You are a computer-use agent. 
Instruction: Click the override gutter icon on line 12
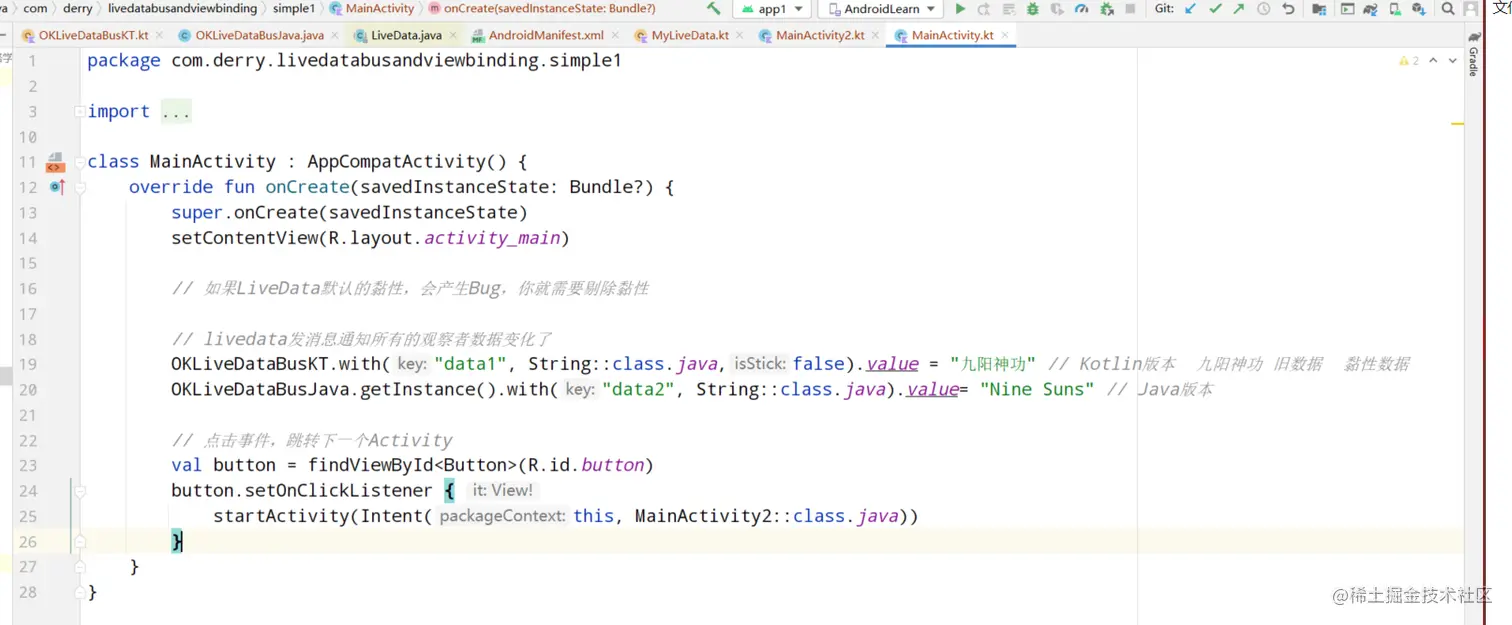pyautogui.click(x=57, y=187)
